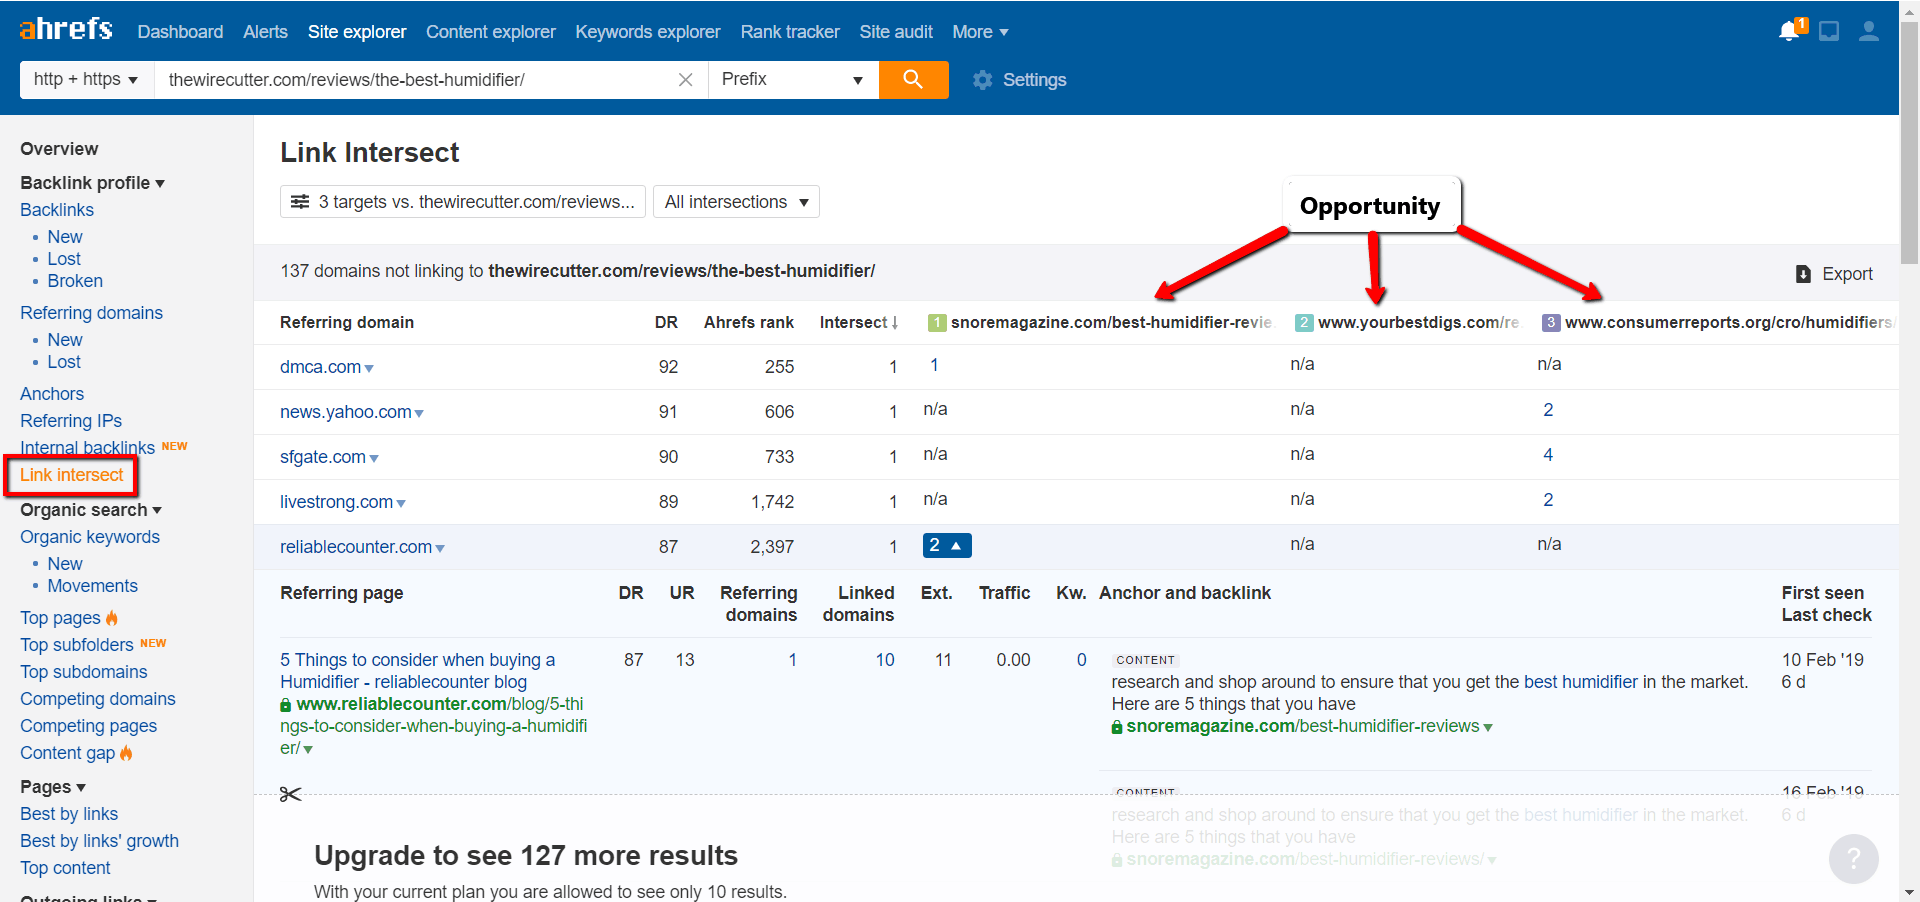Open Competing domains in sidebar

pyautogui.click(x=98, y=699)
